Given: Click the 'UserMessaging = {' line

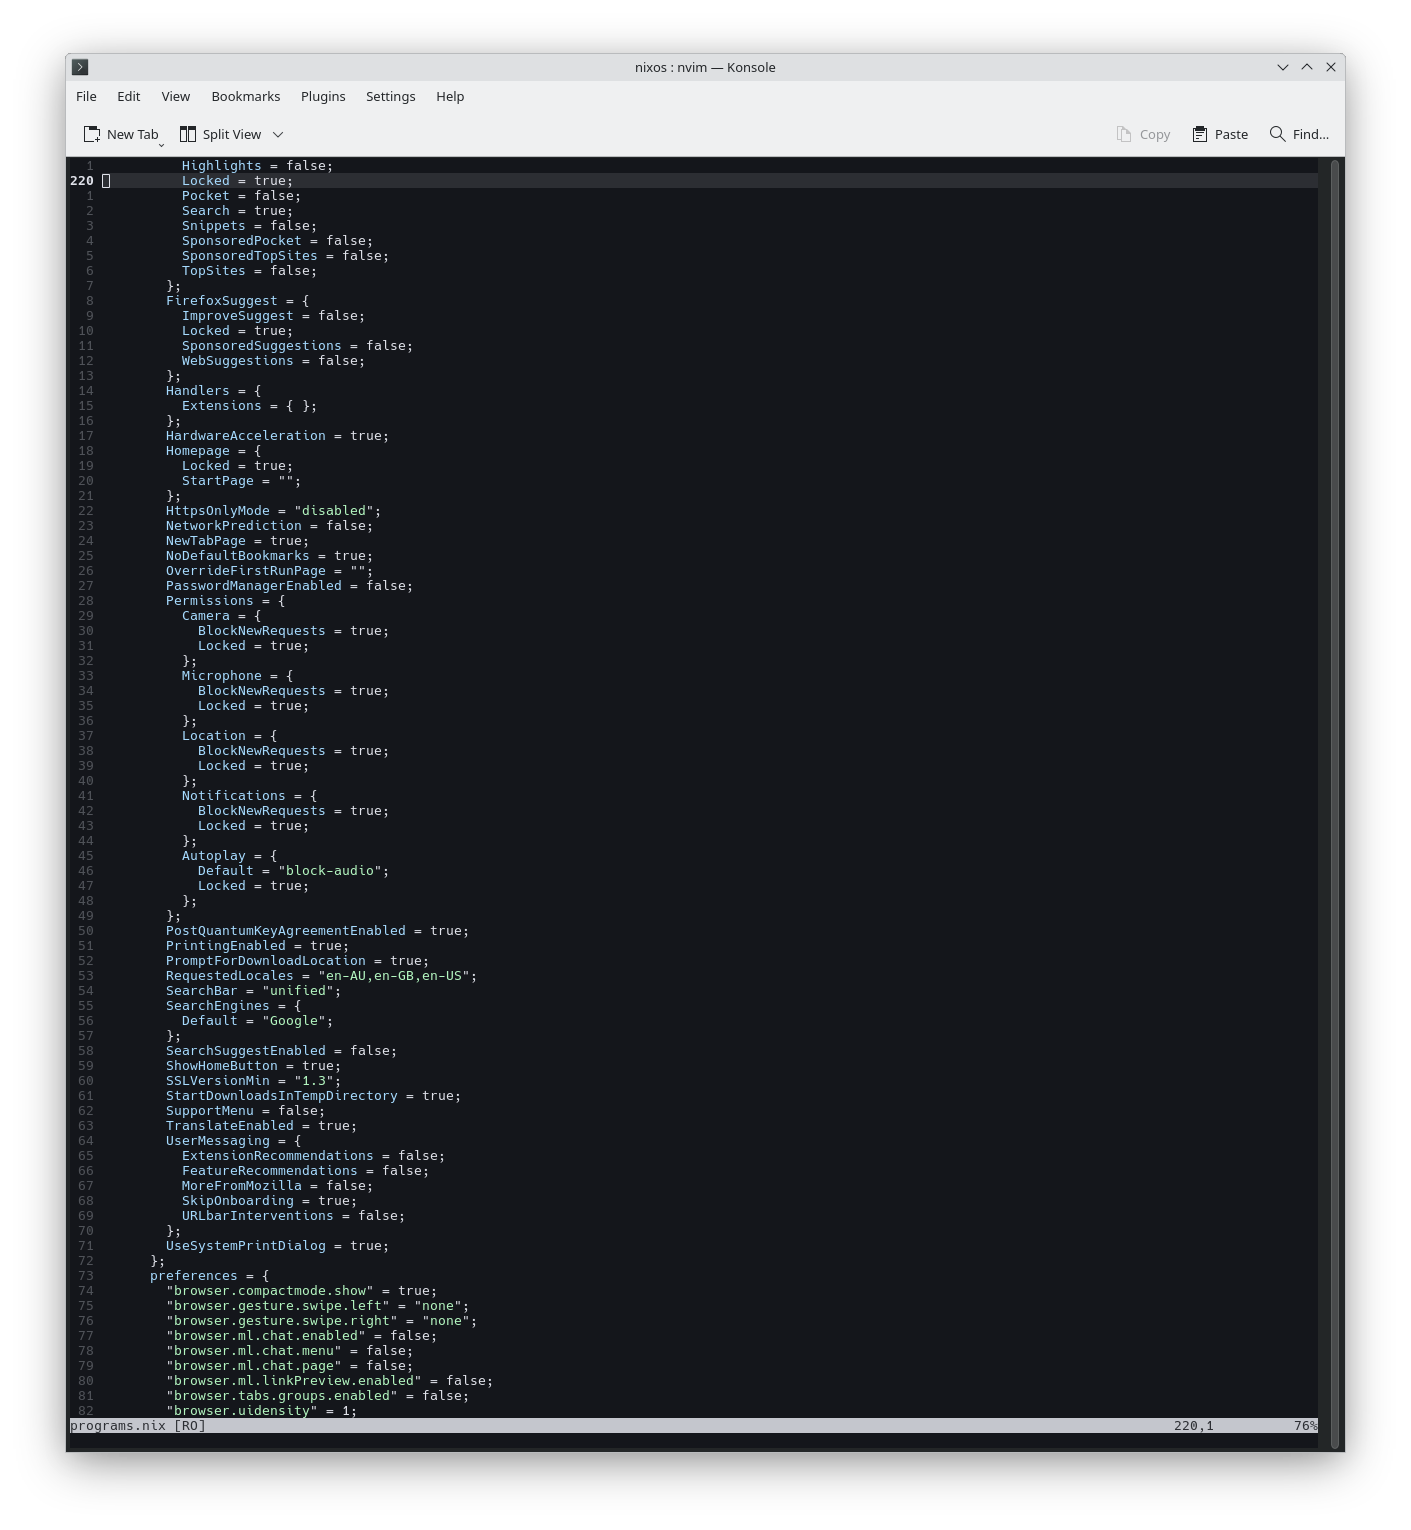Looking at the screenshot, I should (233, 1141).
